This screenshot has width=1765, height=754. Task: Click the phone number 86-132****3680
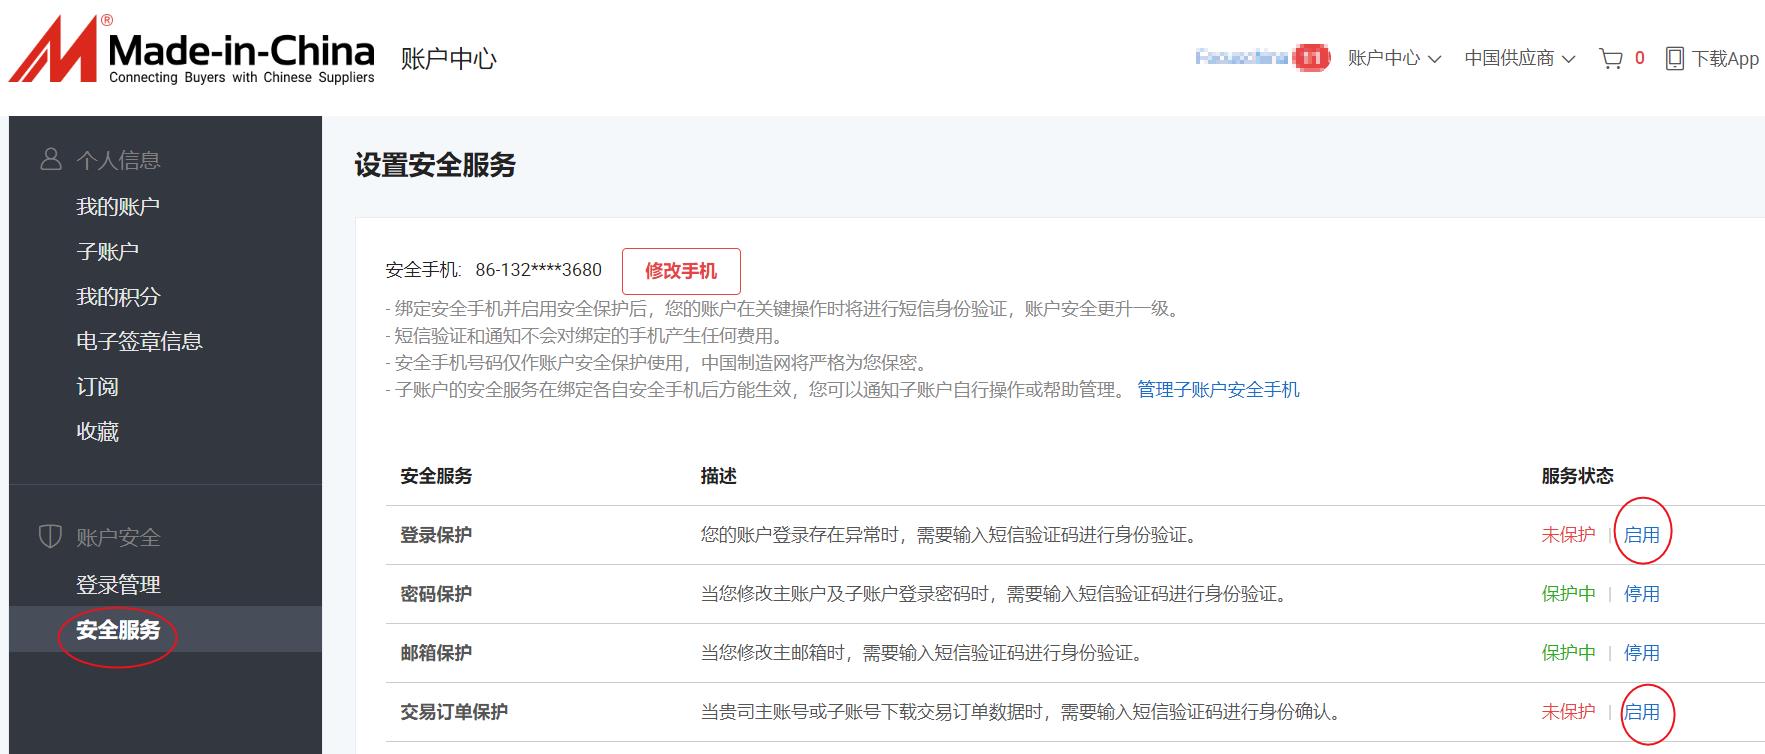tap(538, 270)
